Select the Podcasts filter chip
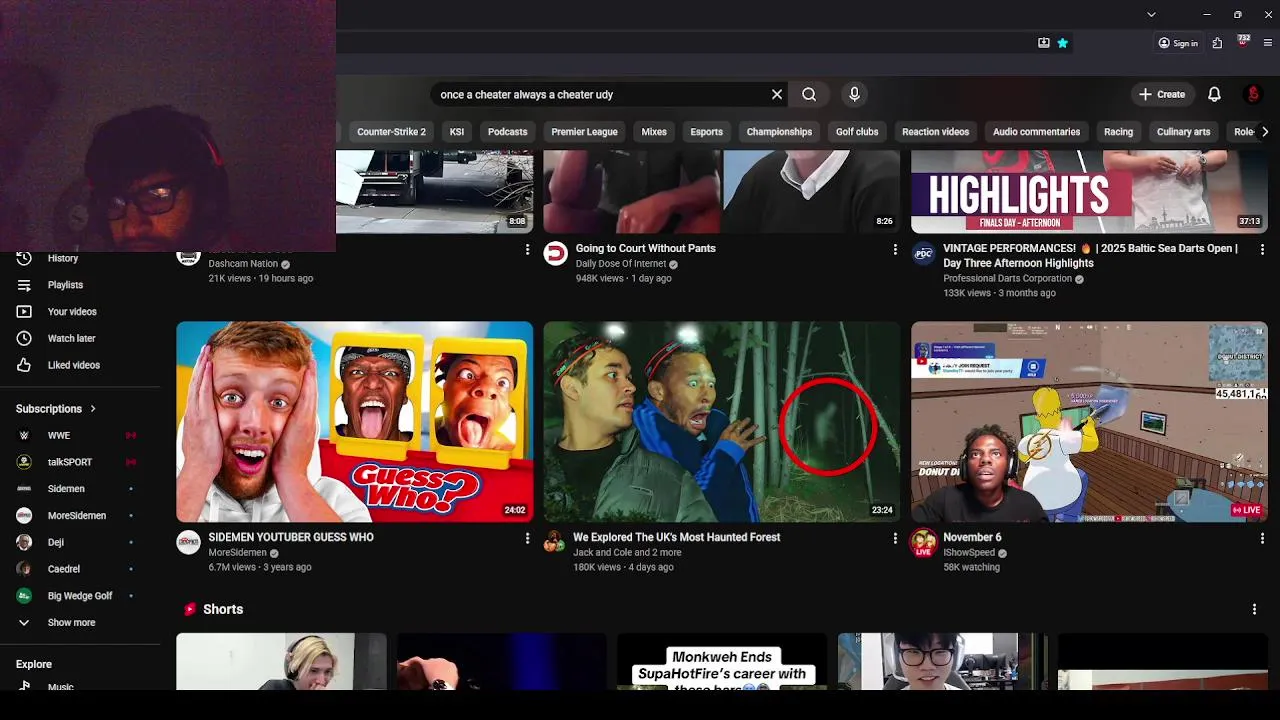Image resolution: width=1280 pixels, height=720 pixels. pos(507,132)
